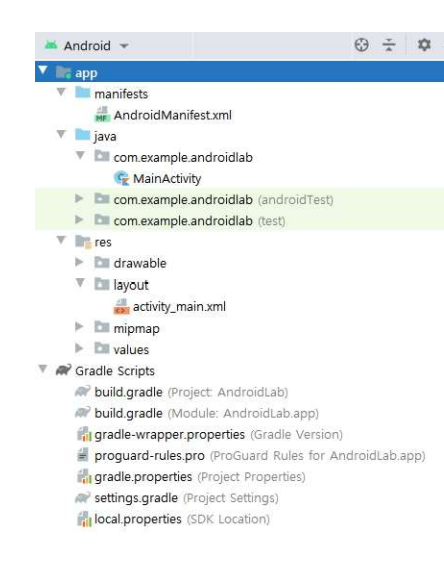Click the java folder icon
Screen dimensions: 444x566
click(x=83, y=135)
